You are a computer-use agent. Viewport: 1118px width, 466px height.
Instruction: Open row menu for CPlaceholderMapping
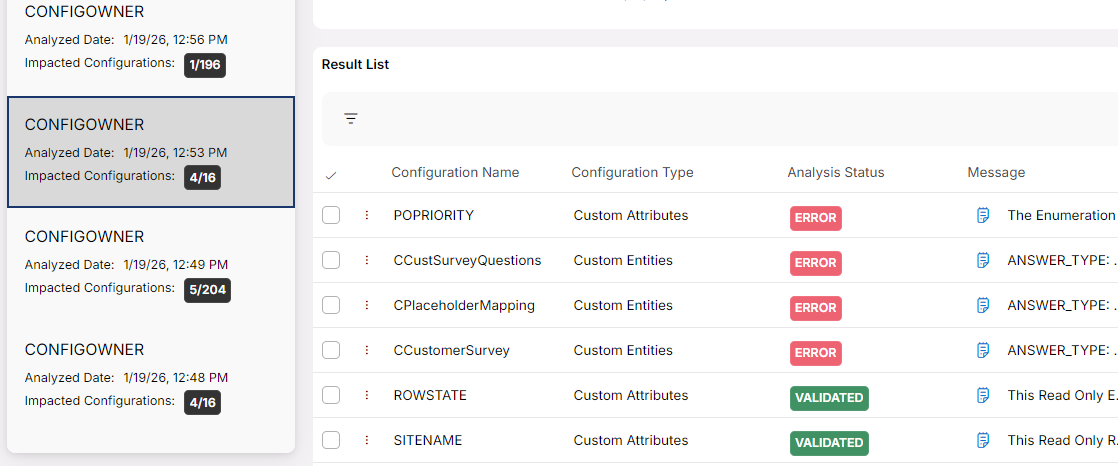pos(366,305)
